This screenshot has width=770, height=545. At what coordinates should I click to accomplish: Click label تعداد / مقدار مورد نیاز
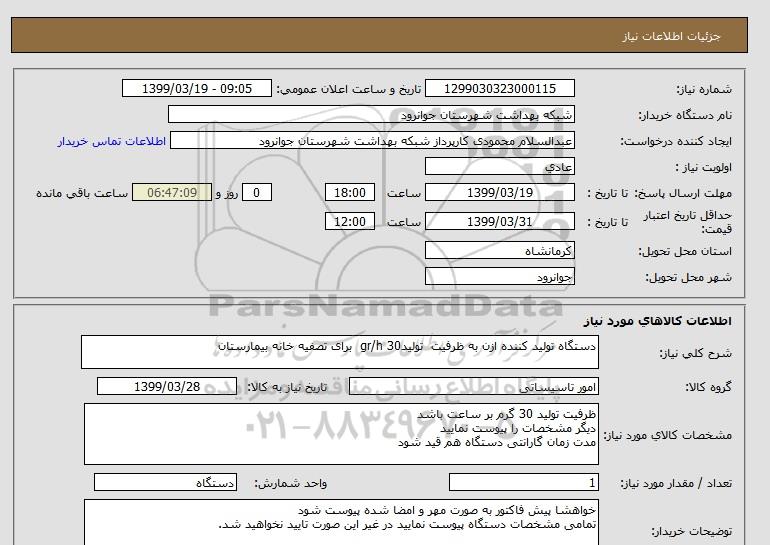point(676,484)
